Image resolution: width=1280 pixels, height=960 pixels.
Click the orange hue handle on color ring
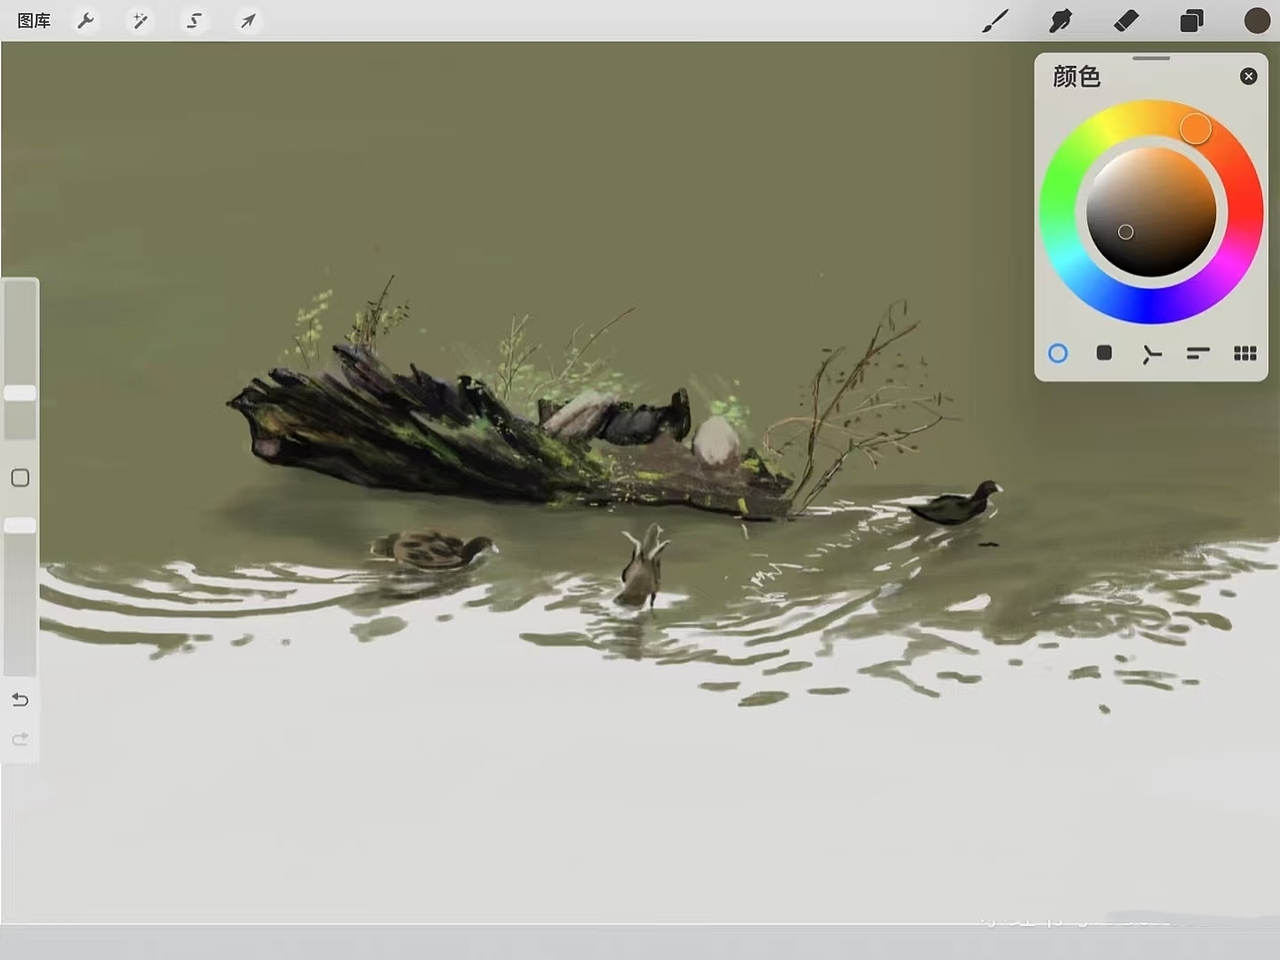tap(1195, 128)
